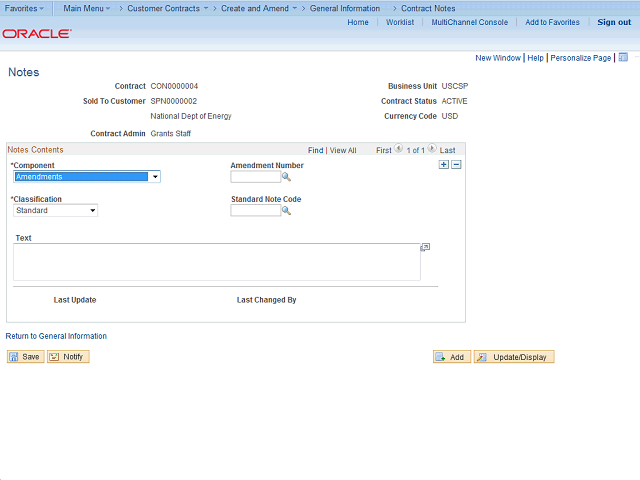Select customer ID SPN0000002 text
Viewport: 640px width, 480px height.
point(173,101)
